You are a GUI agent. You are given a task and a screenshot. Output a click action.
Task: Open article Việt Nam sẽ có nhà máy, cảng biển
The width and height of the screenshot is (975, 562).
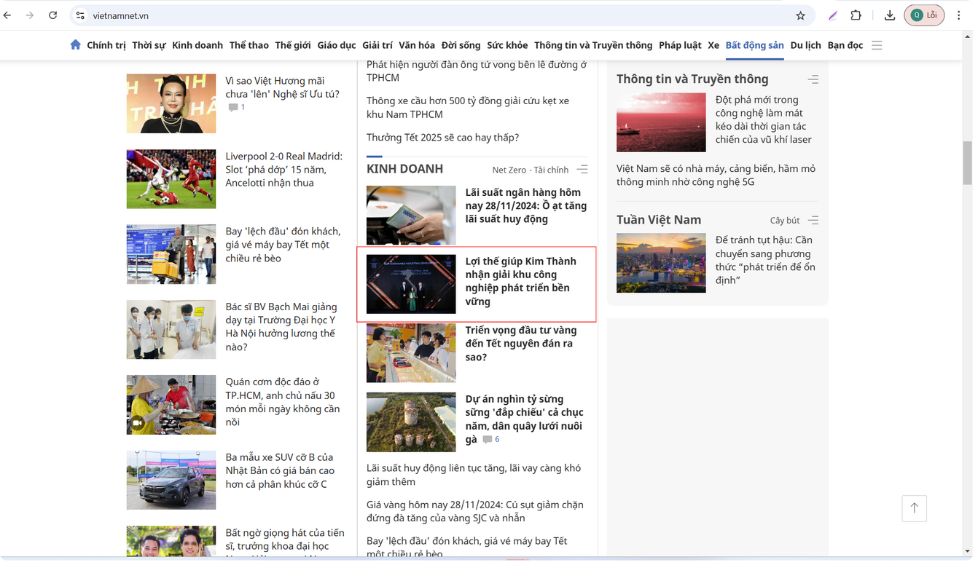point(716,175)
